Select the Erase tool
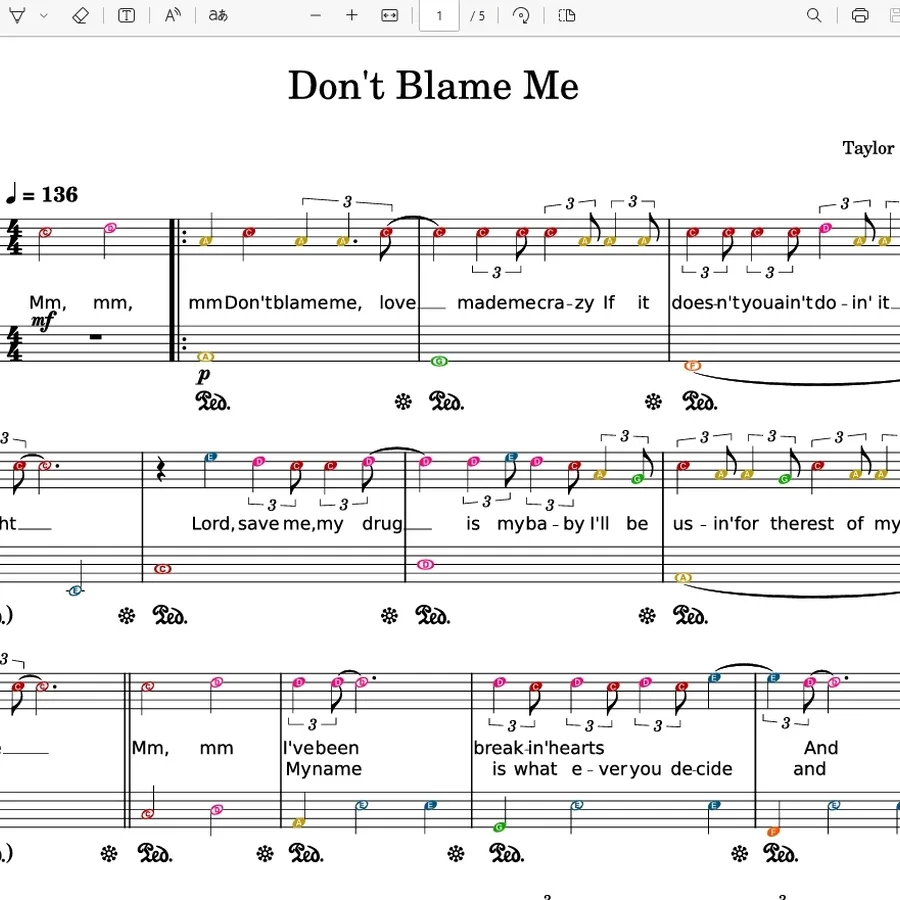 (80, 15)
